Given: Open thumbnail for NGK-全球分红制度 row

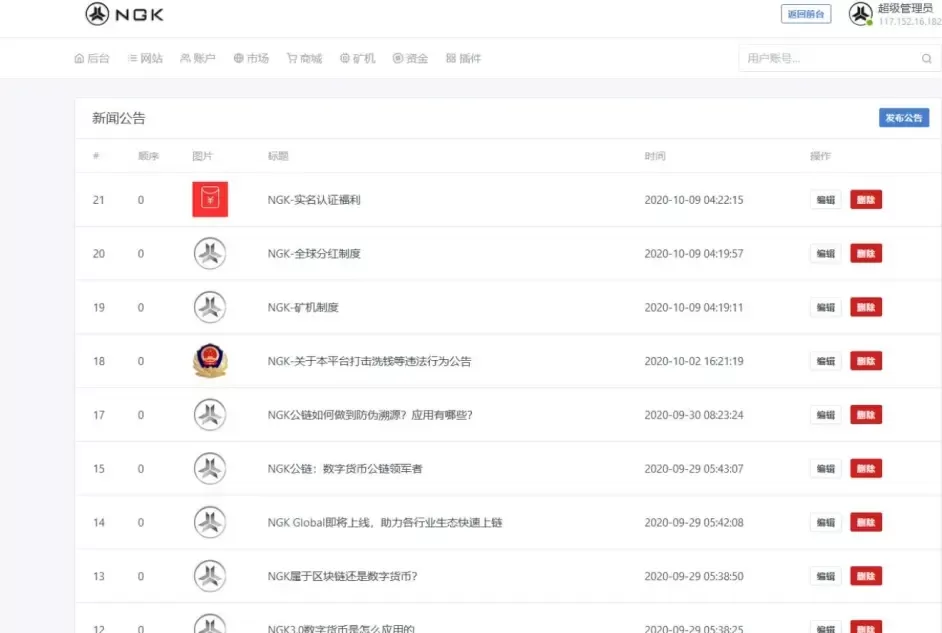Looking at the screenshot, I should coord(210,253).
